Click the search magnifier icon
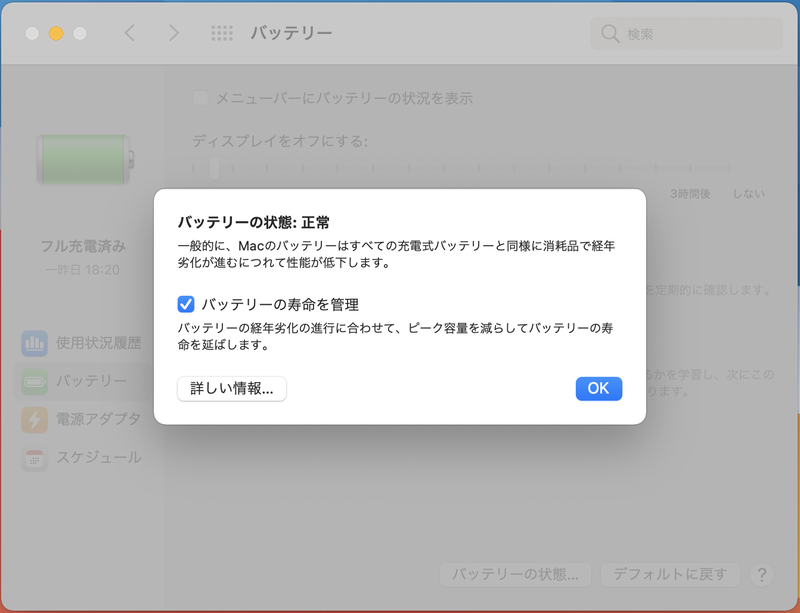This screenshot has height=613, width=800. click(x=610, y=33)
